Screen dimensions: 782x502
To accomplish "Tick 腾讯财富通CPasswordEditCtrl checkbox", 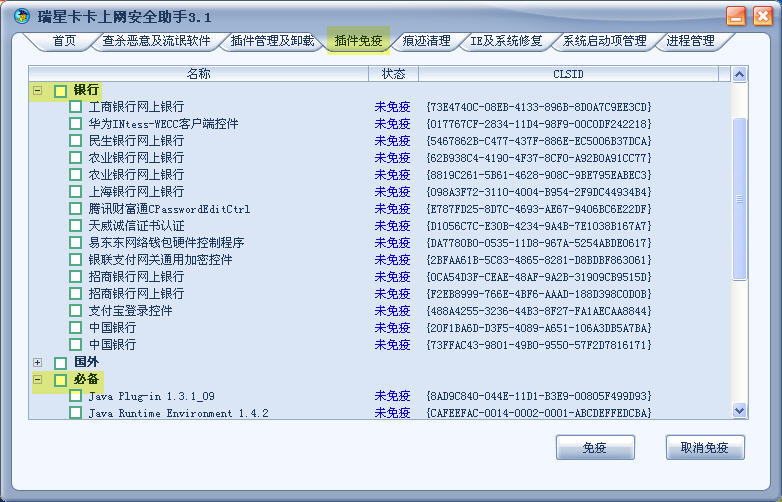I will (x=75, y=208).
